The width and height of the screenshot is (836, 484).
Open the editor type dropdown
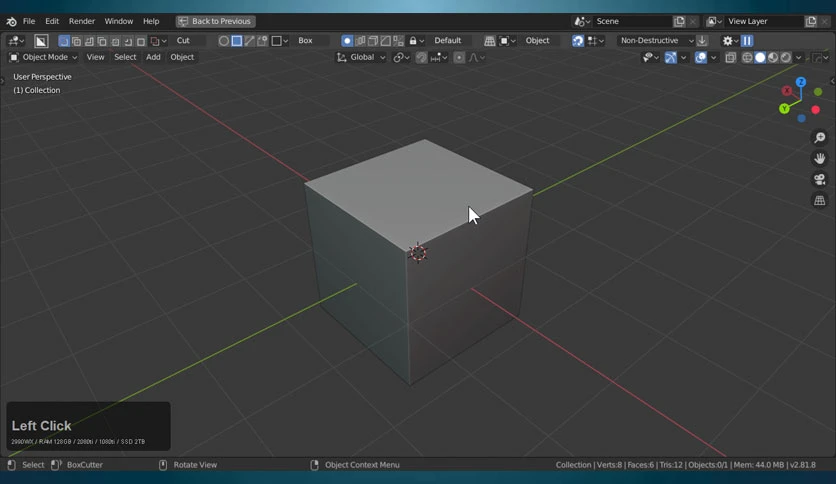point(16,41)
